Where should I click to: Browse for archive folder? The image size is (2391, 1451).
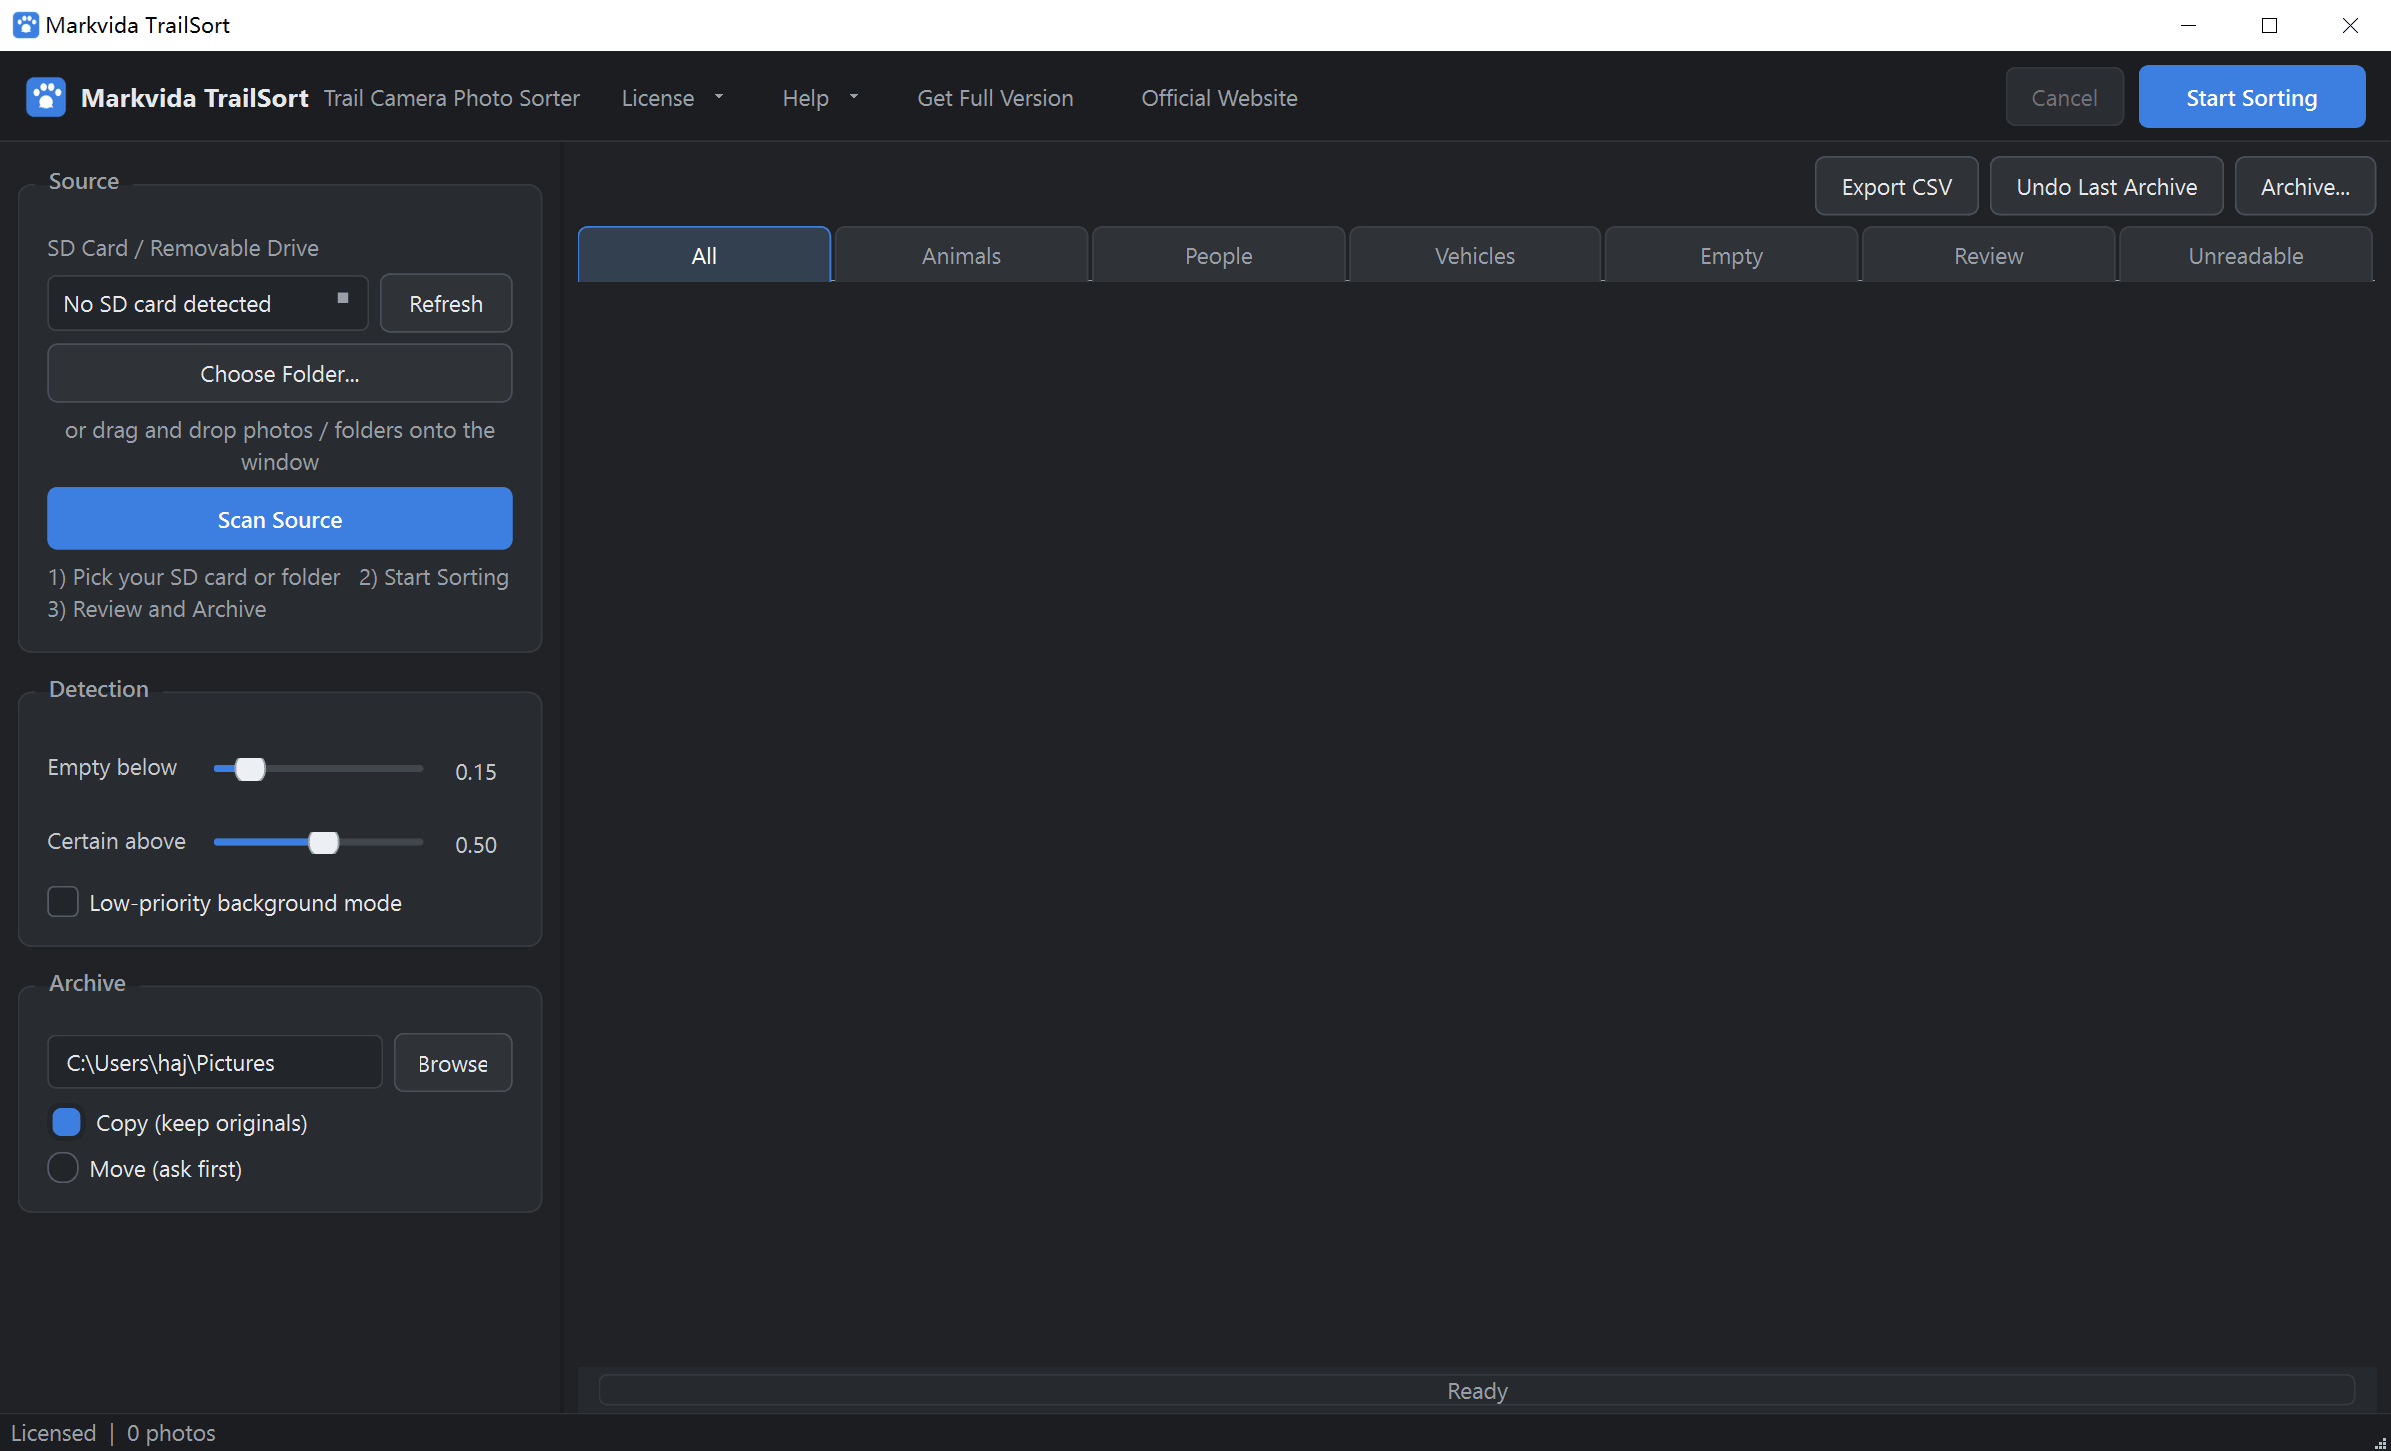453,1063
